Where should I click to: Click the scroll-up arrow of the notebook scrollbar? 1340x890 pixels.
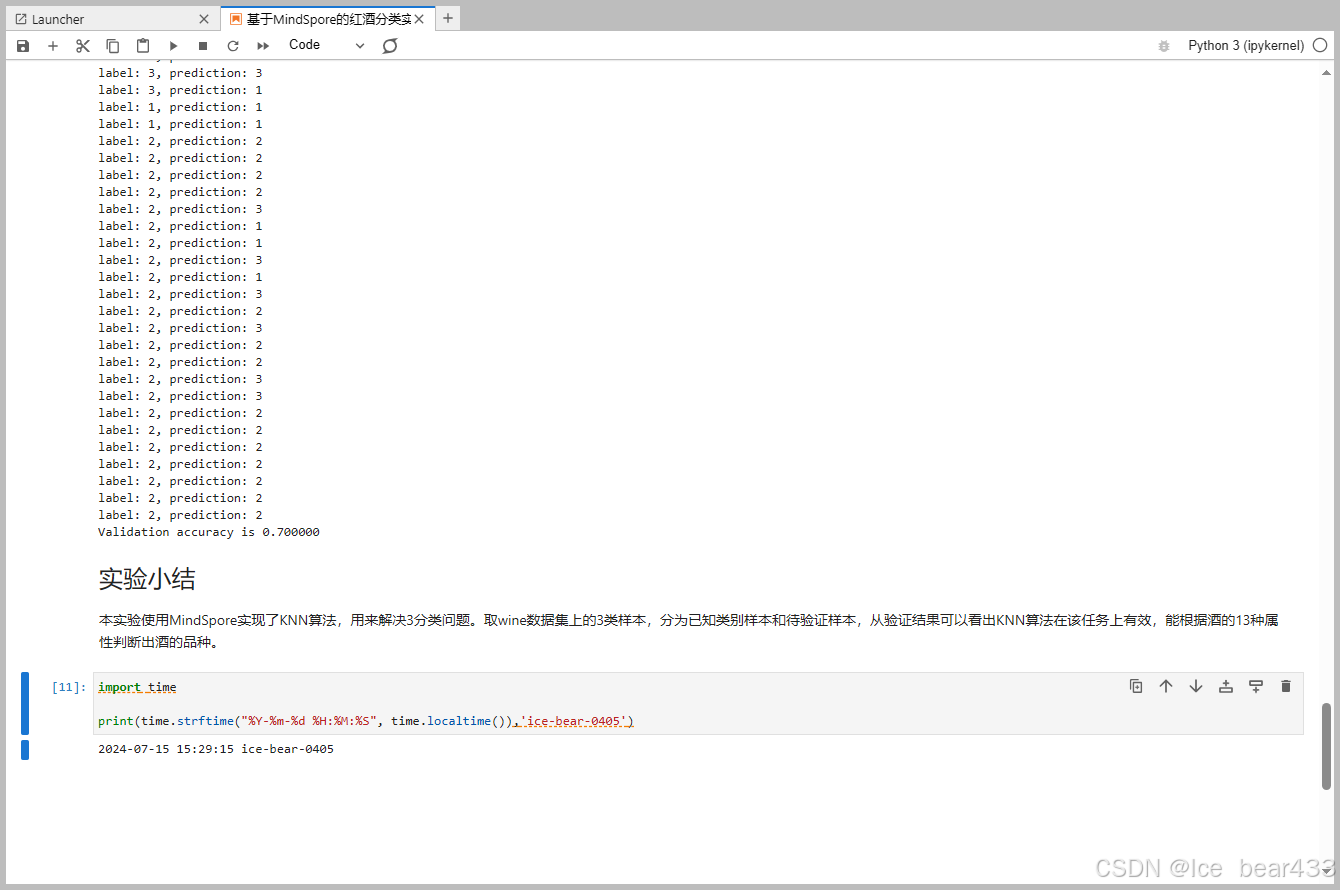pyautogui.click(x=1327, y=71)
